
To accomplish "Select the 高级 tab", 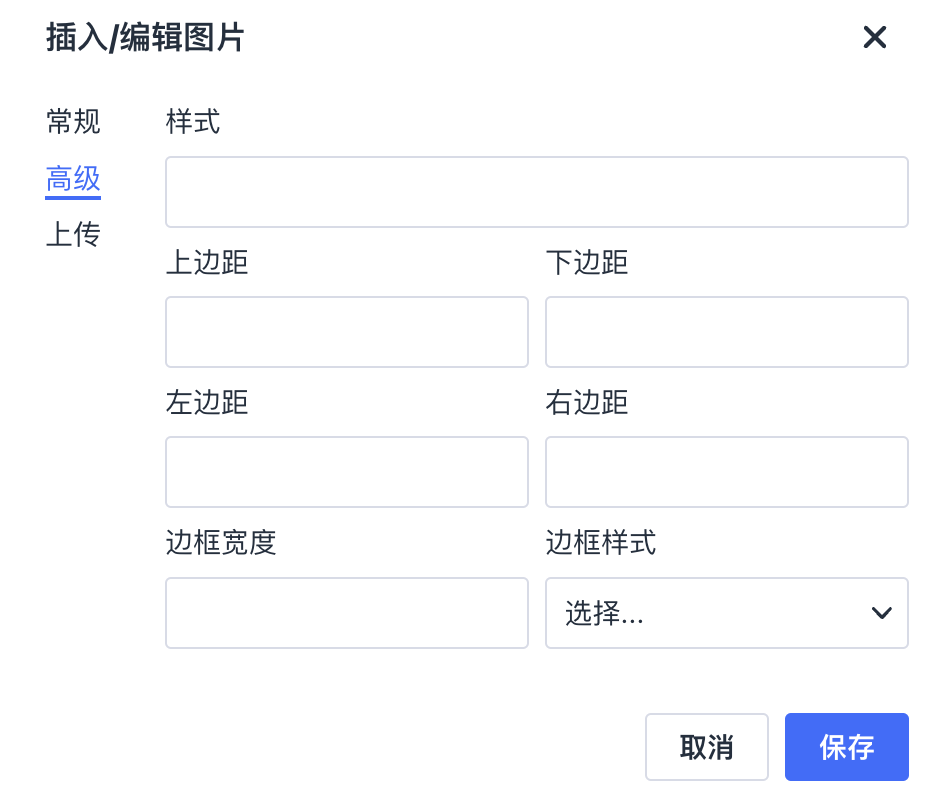I will tap(72, 178).
